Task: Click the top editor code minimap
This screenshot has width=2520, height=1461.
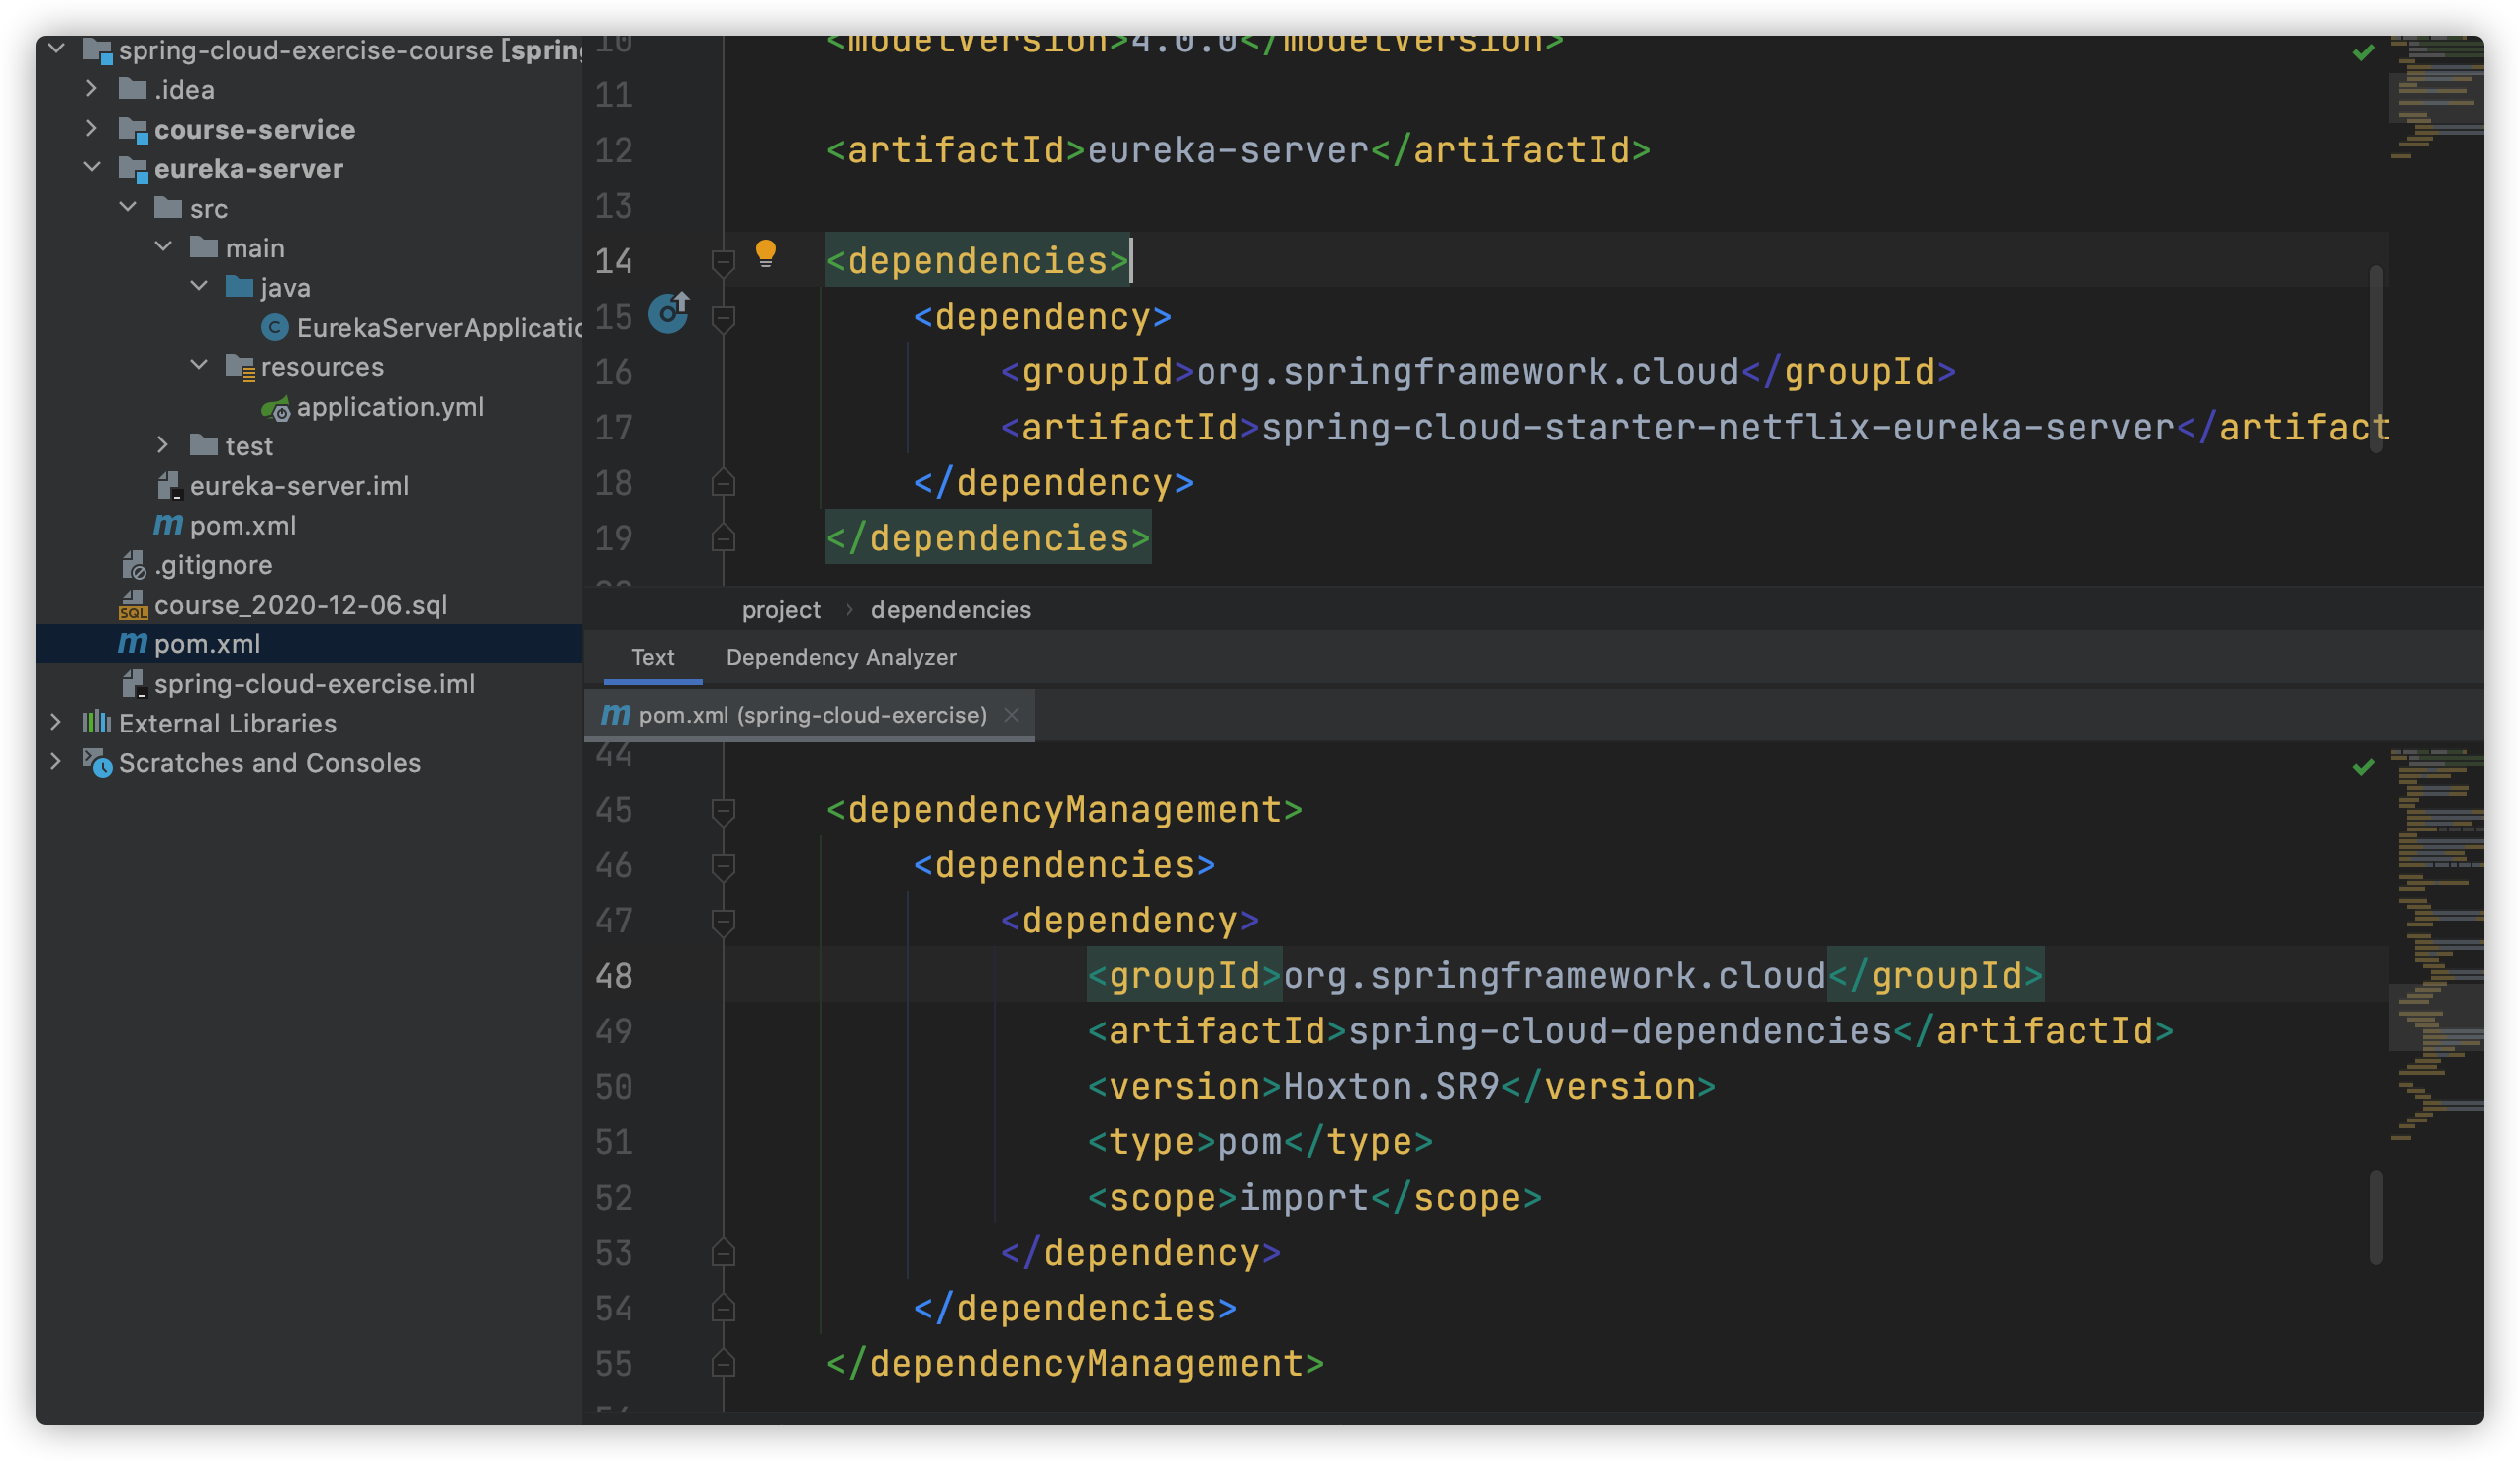Action: 2436,97
